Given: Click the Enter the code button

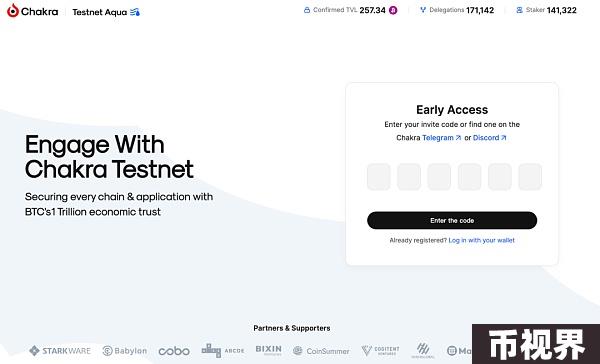Looking at the screenshot, I should (452, 220).
